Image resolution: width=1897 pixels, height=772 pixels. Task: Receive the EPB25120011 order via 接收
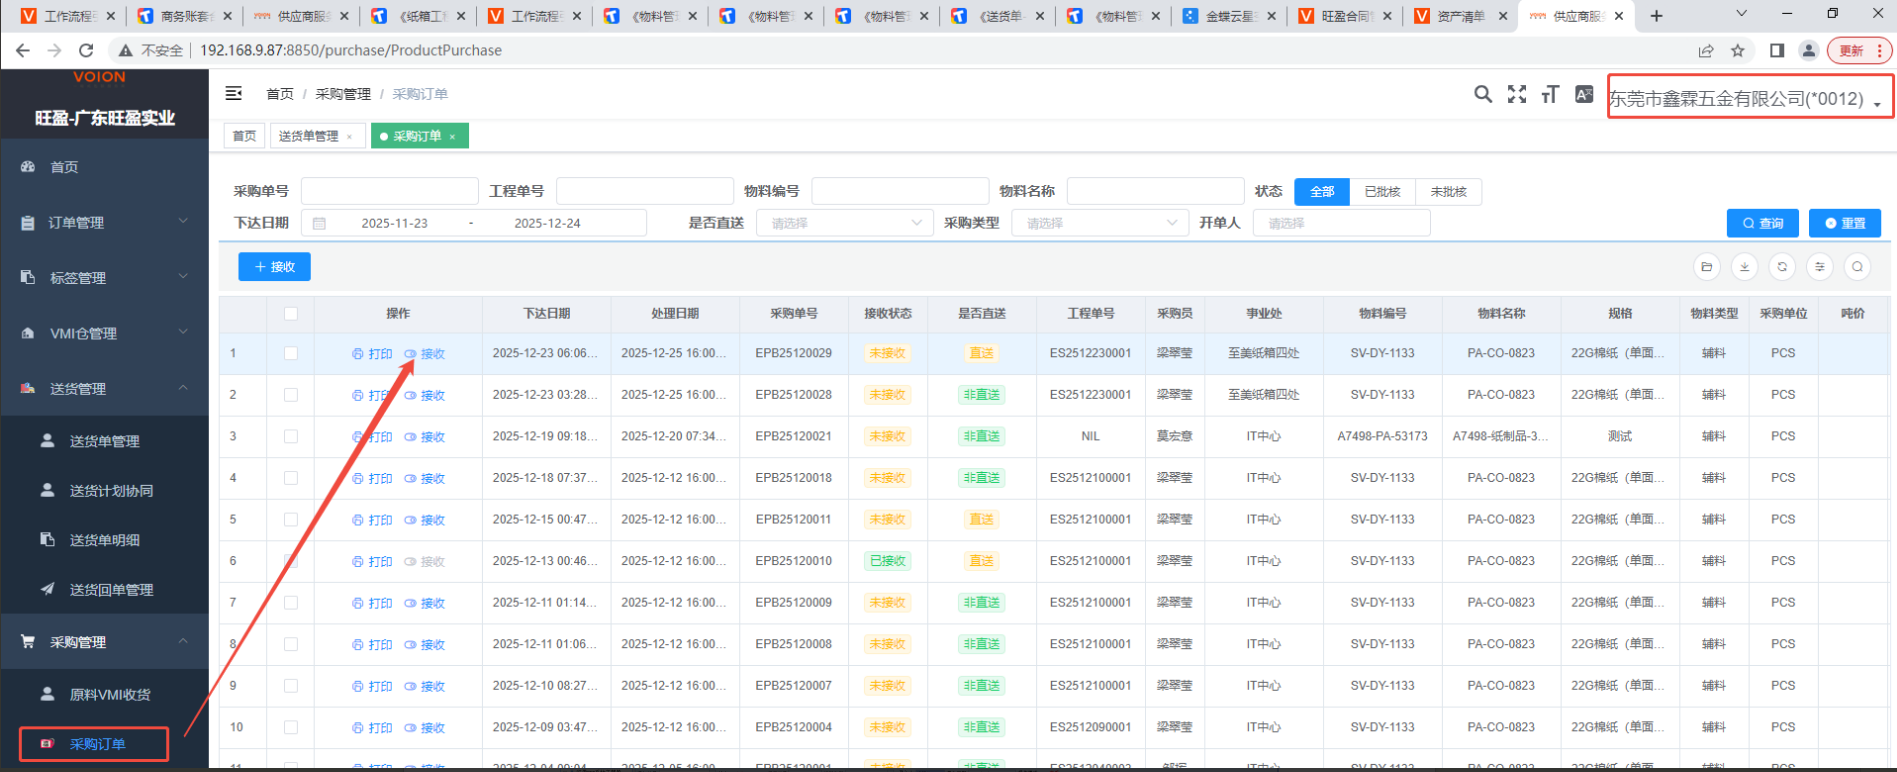click(x=425, y=520)
